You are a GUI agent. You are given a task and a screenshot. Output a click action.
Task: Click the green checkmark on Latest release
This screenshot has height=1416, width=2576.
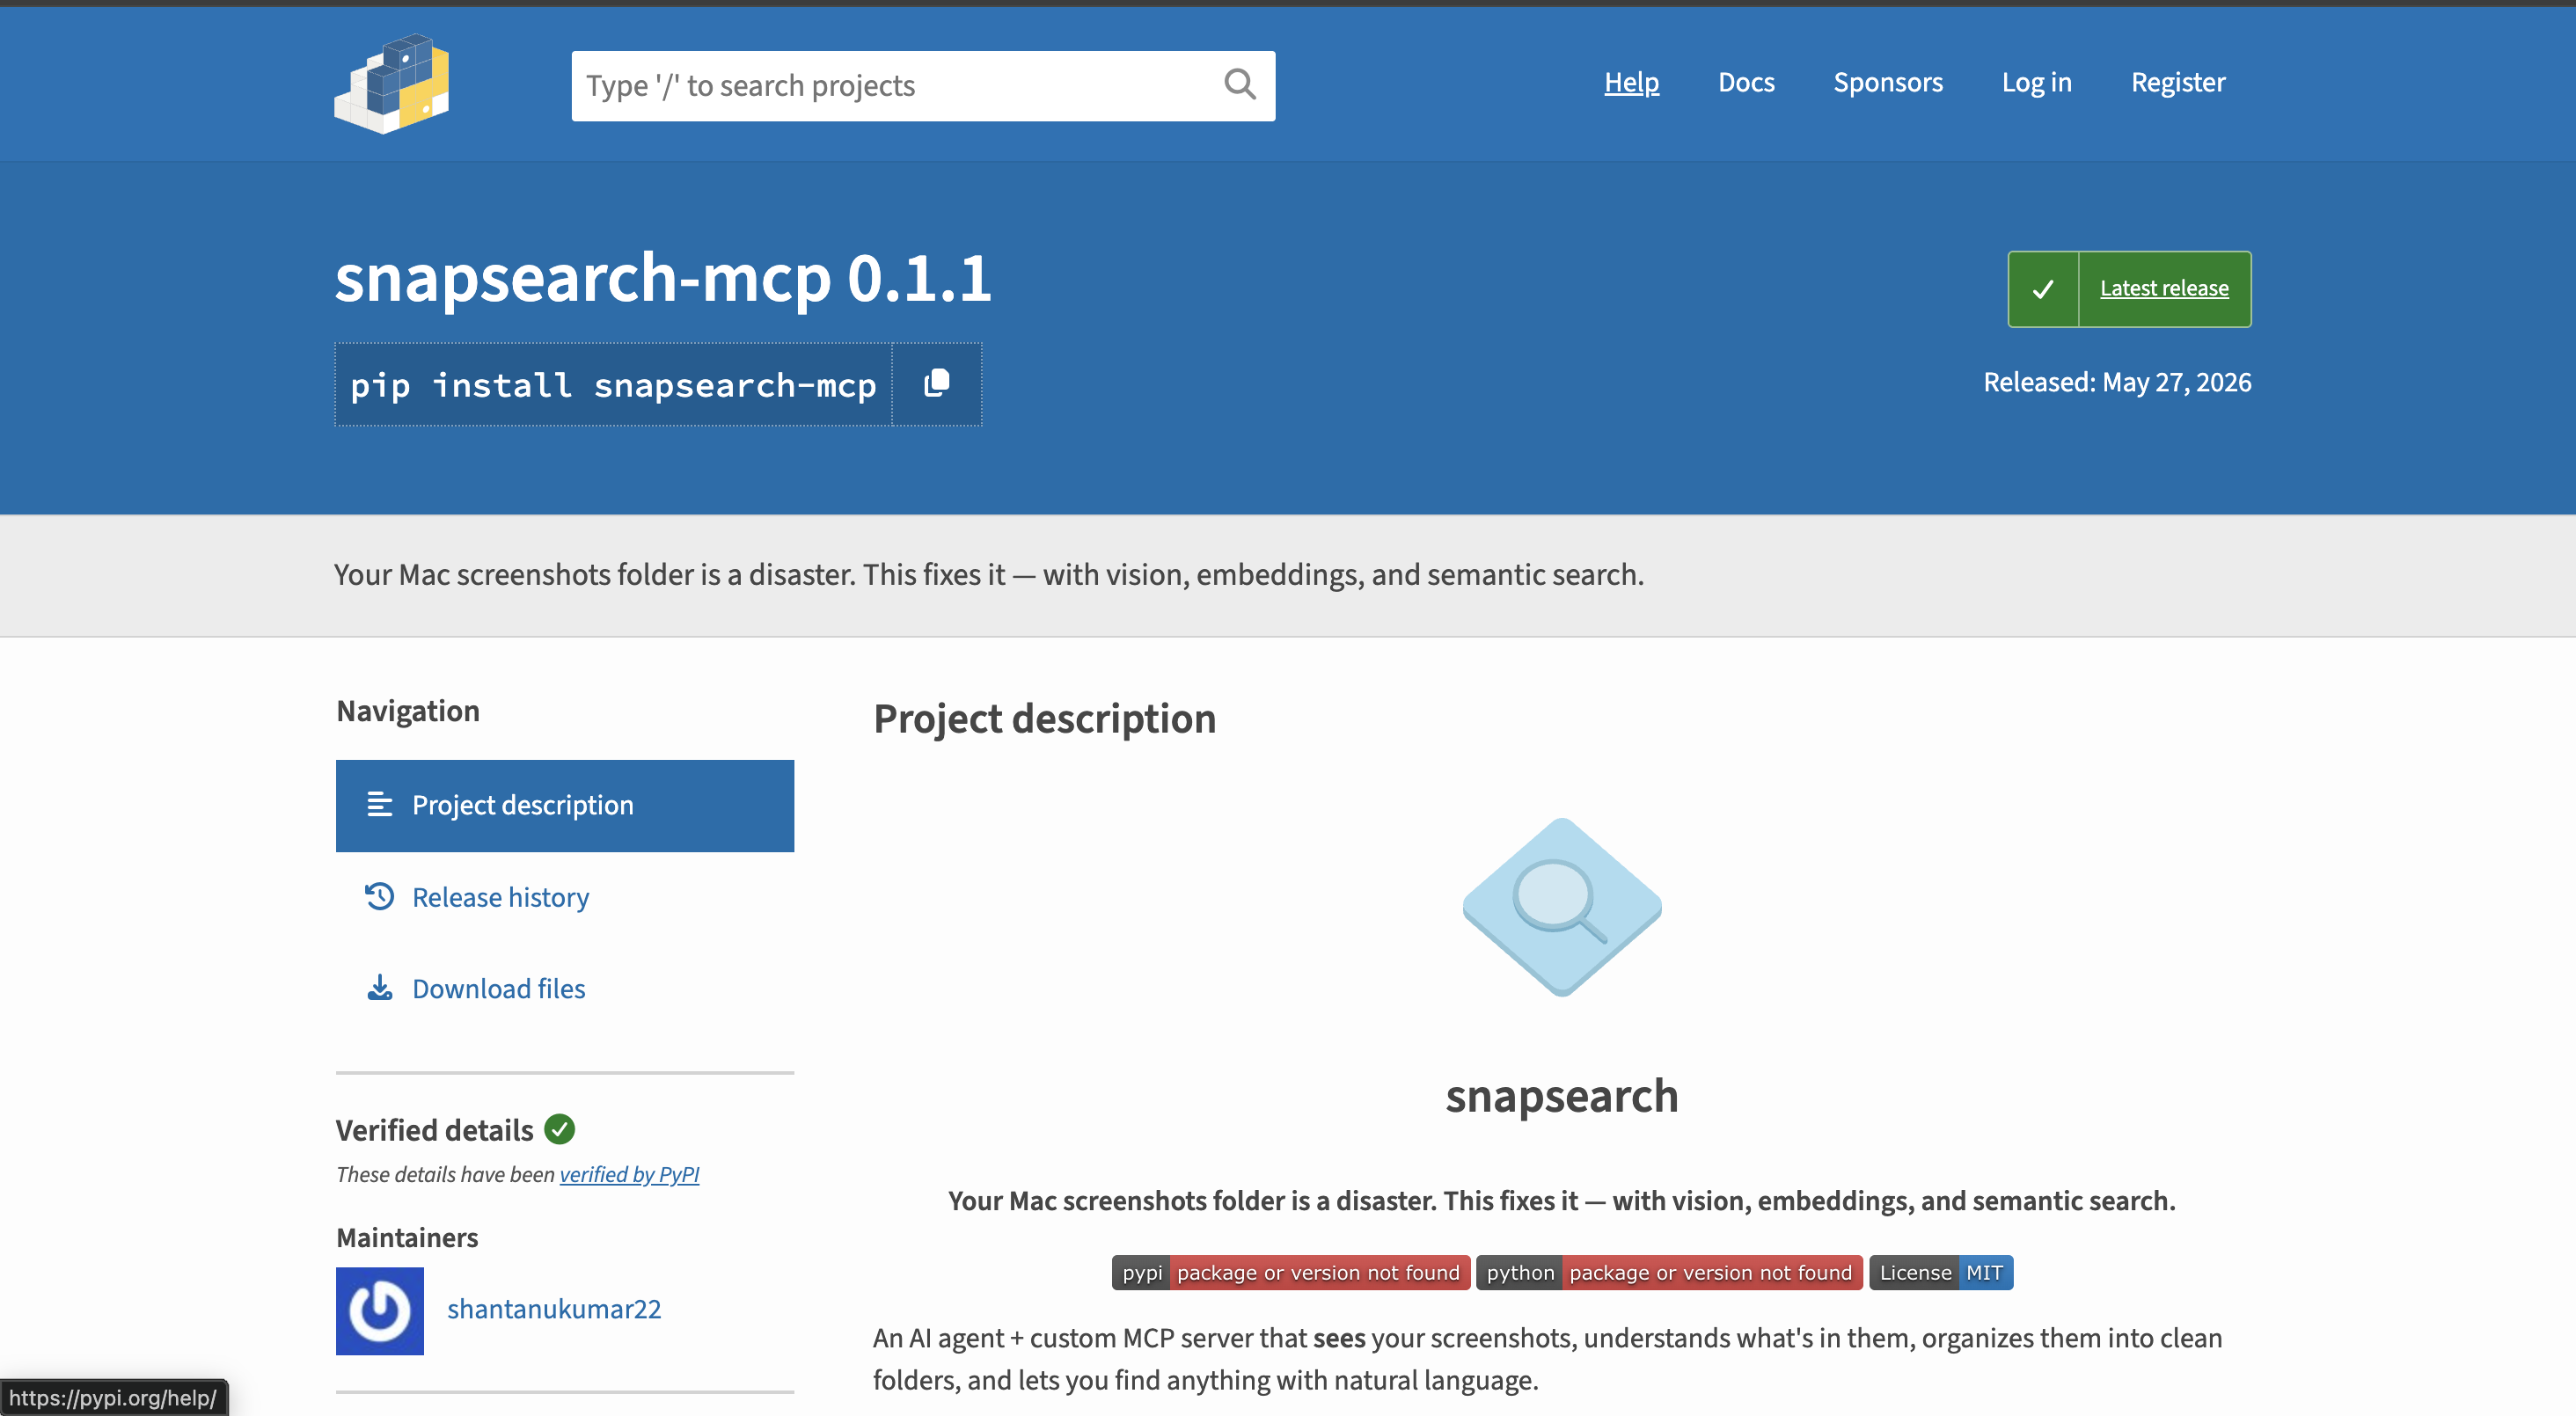[2043, 289]
